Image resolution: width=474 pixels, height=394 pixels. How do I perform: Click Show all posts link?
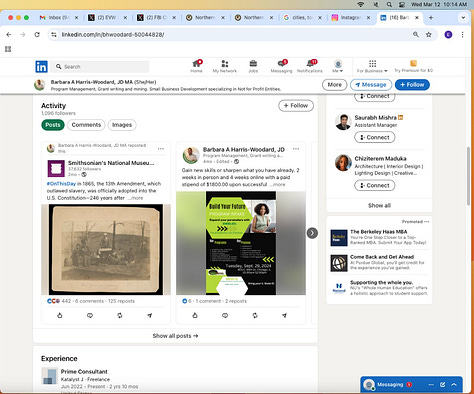click(175, 336)
